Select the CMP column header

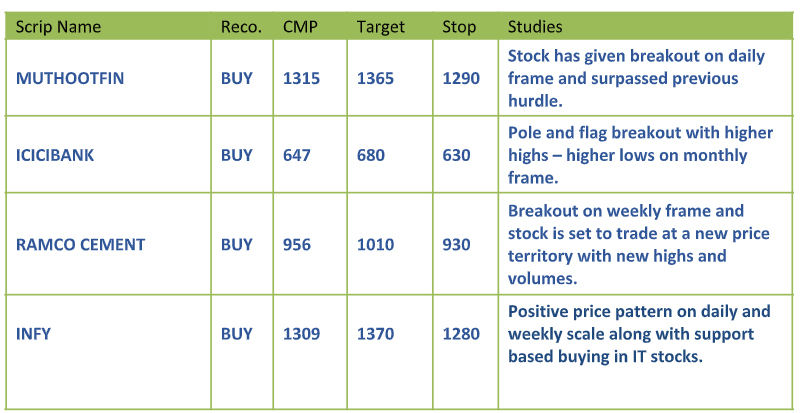[300, 26]
